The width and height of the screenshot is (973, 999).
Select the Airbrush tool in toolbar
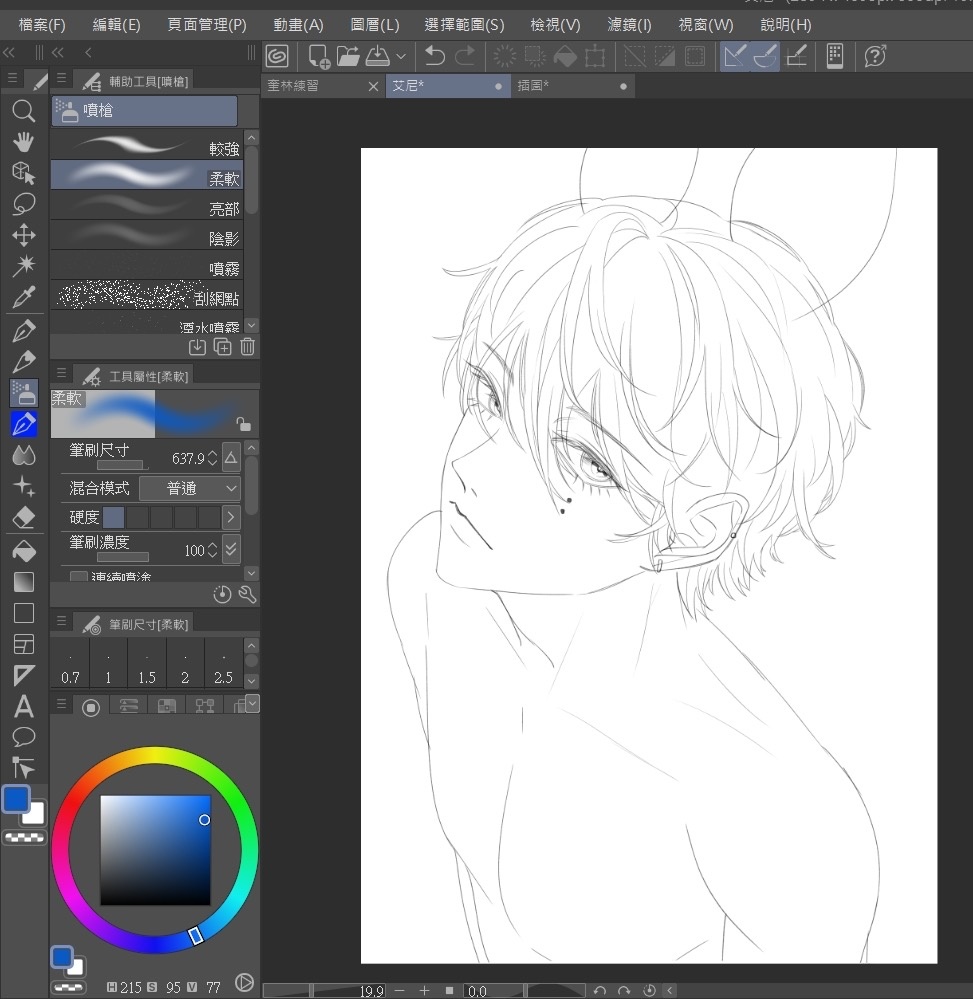point(24,393)
